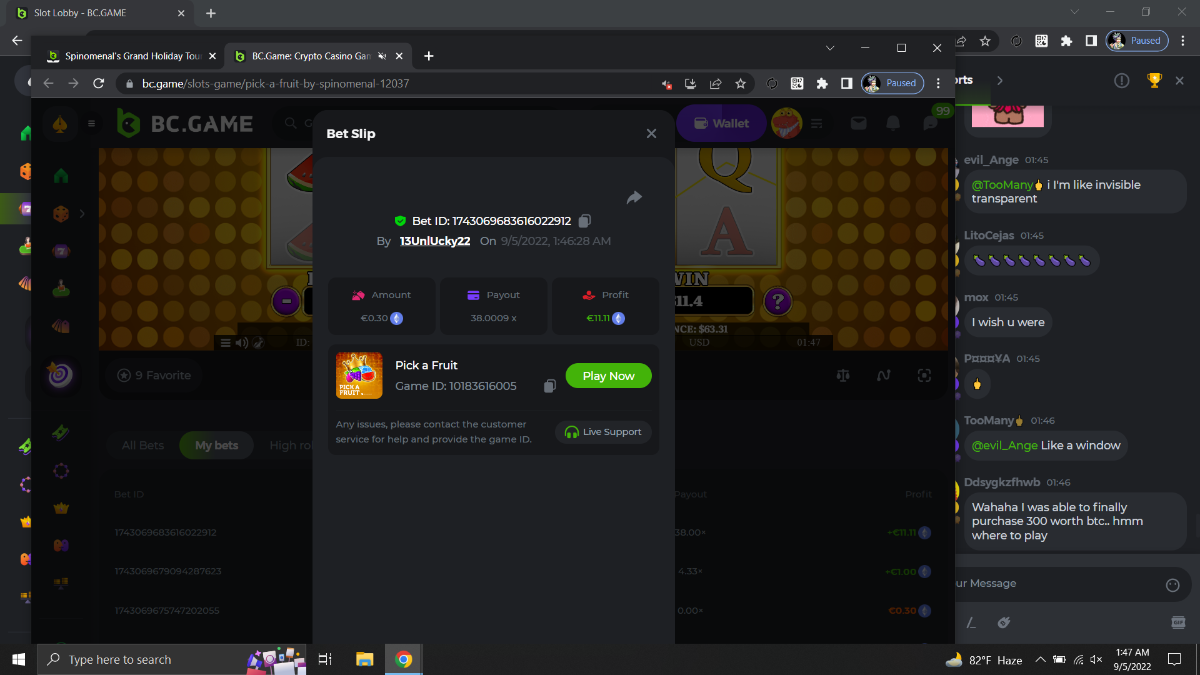This screenshot has height=675, width=1200.
Task: Close the Bet Slip dialog
Action: tap(651, 134)
